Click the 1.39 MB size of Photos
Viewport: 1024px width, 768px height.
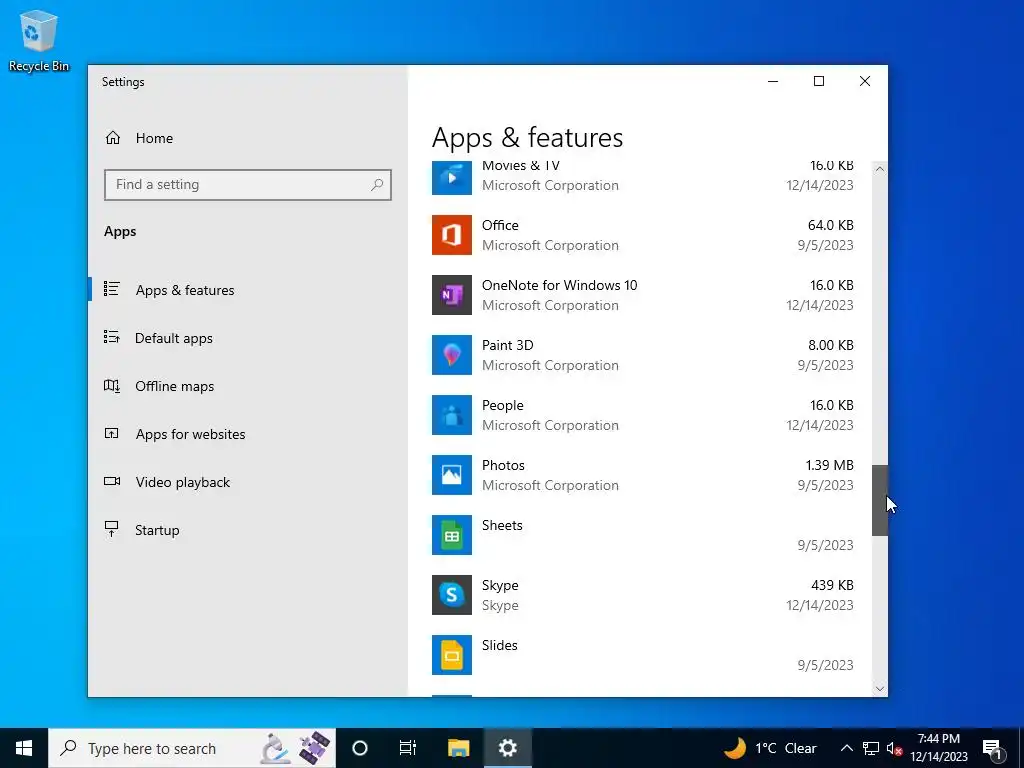829,465
